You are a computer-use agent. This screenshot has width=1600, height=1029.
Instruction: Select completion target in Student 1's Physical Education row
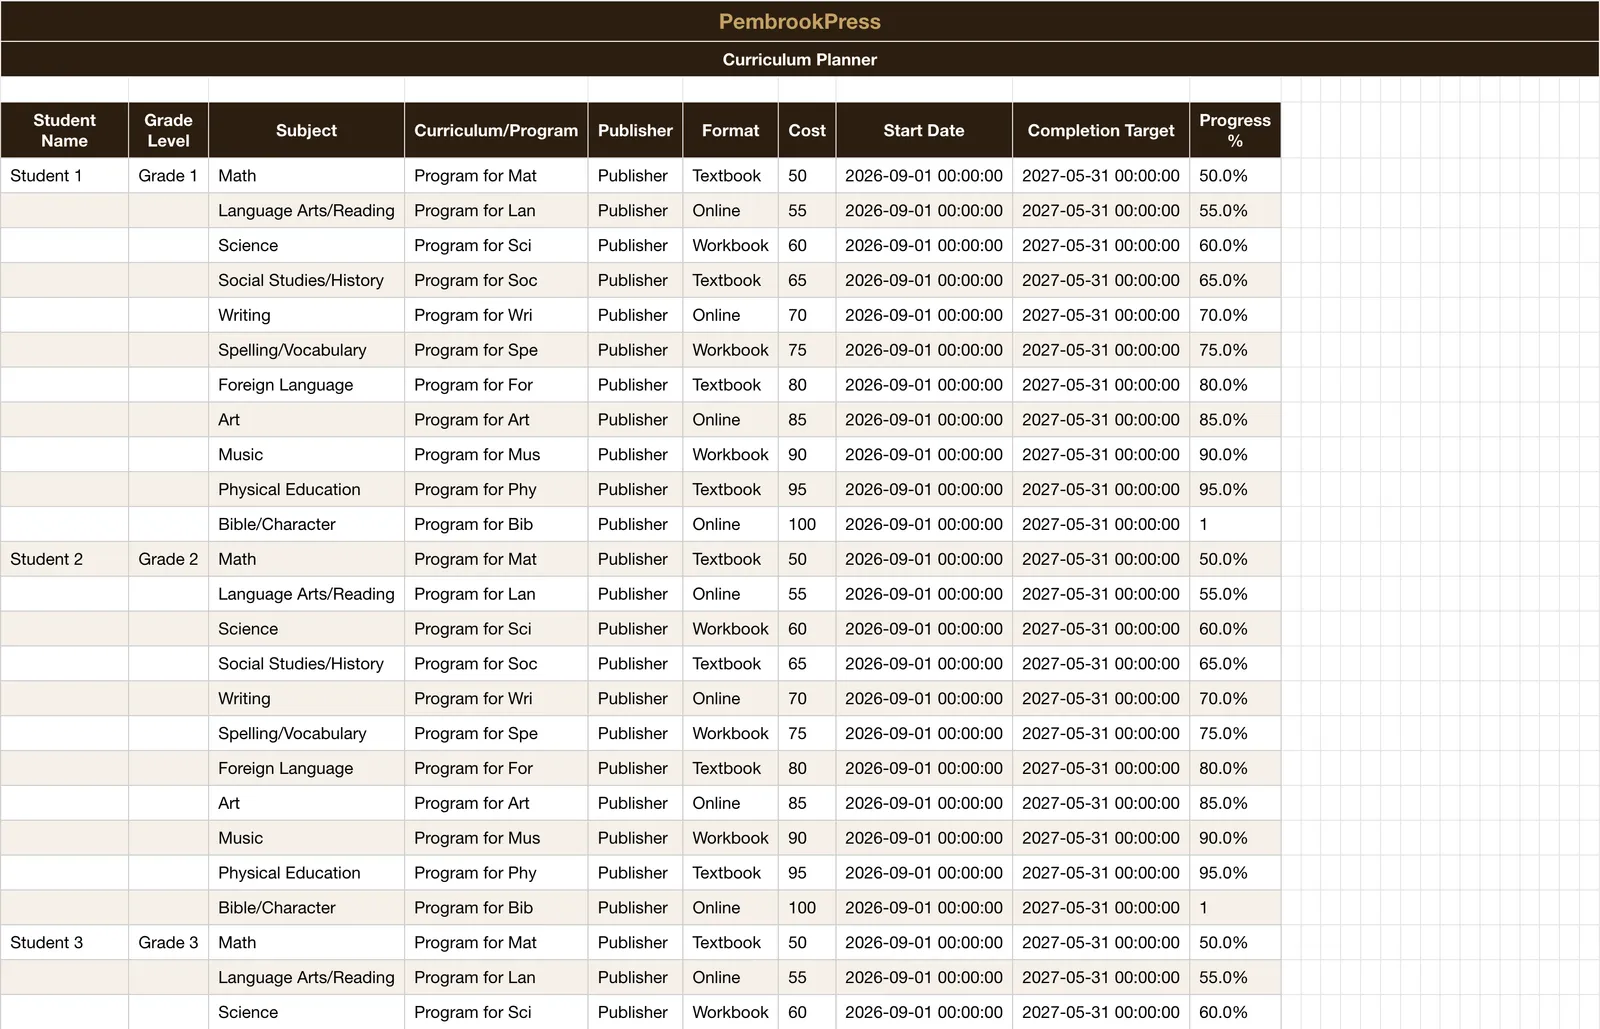coord(1101,489)
